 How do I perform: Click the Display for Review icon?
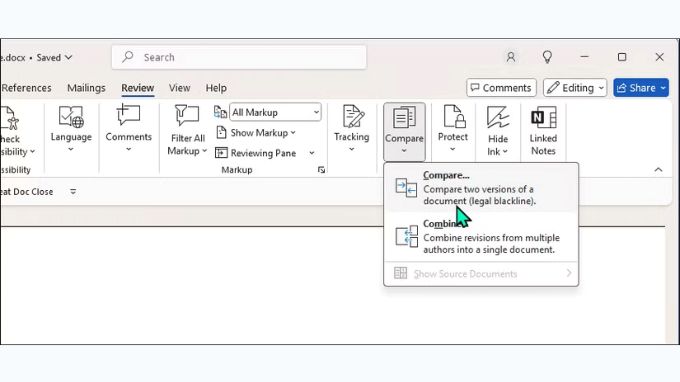[220, 112]
